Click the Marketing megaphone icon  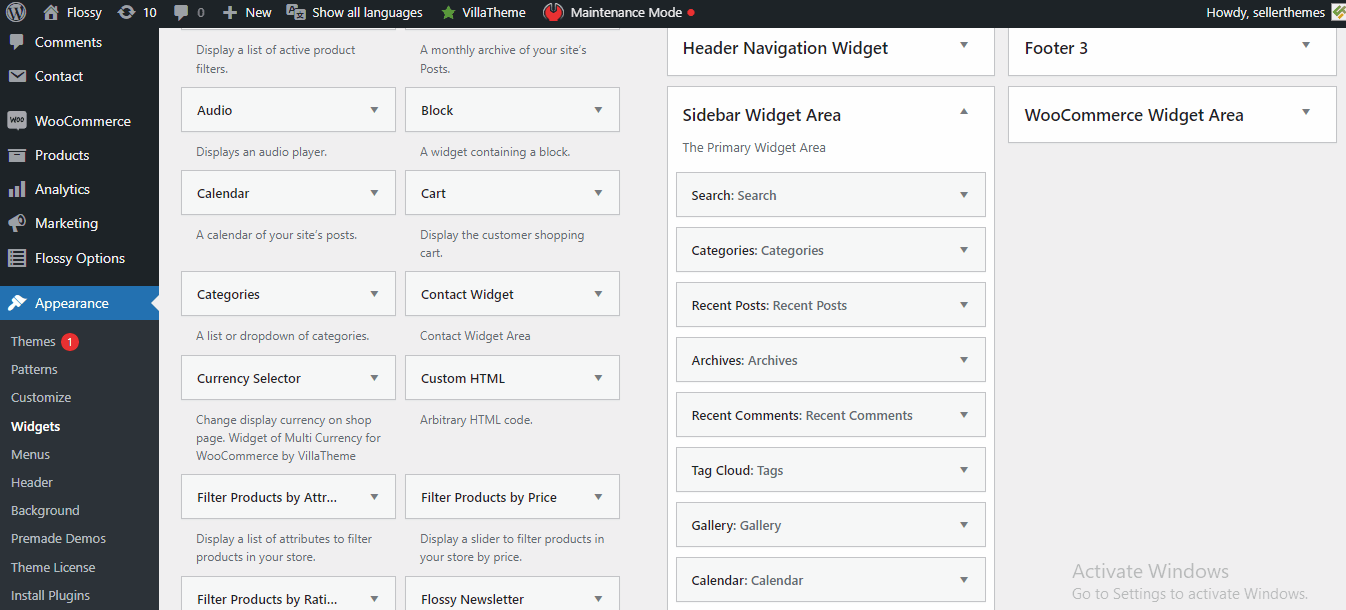17,223
